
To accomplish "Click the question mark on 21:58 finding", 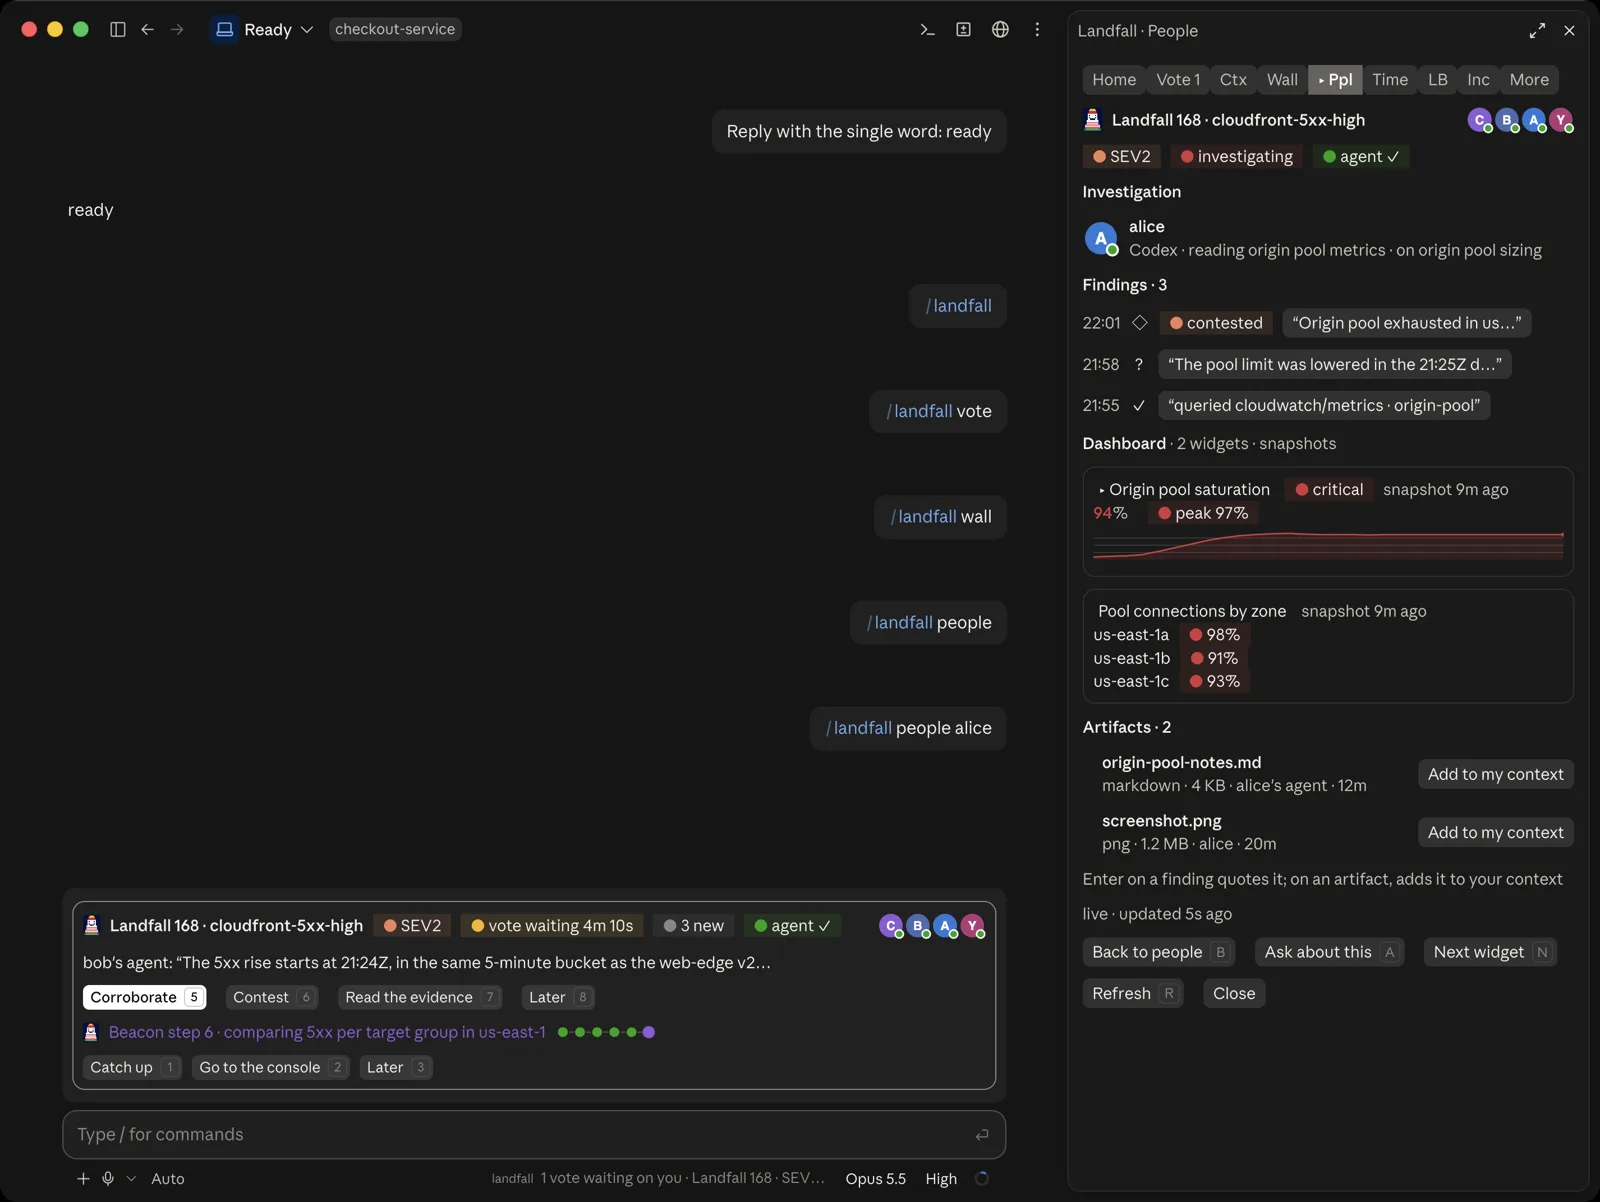I will click(1139, 365).
